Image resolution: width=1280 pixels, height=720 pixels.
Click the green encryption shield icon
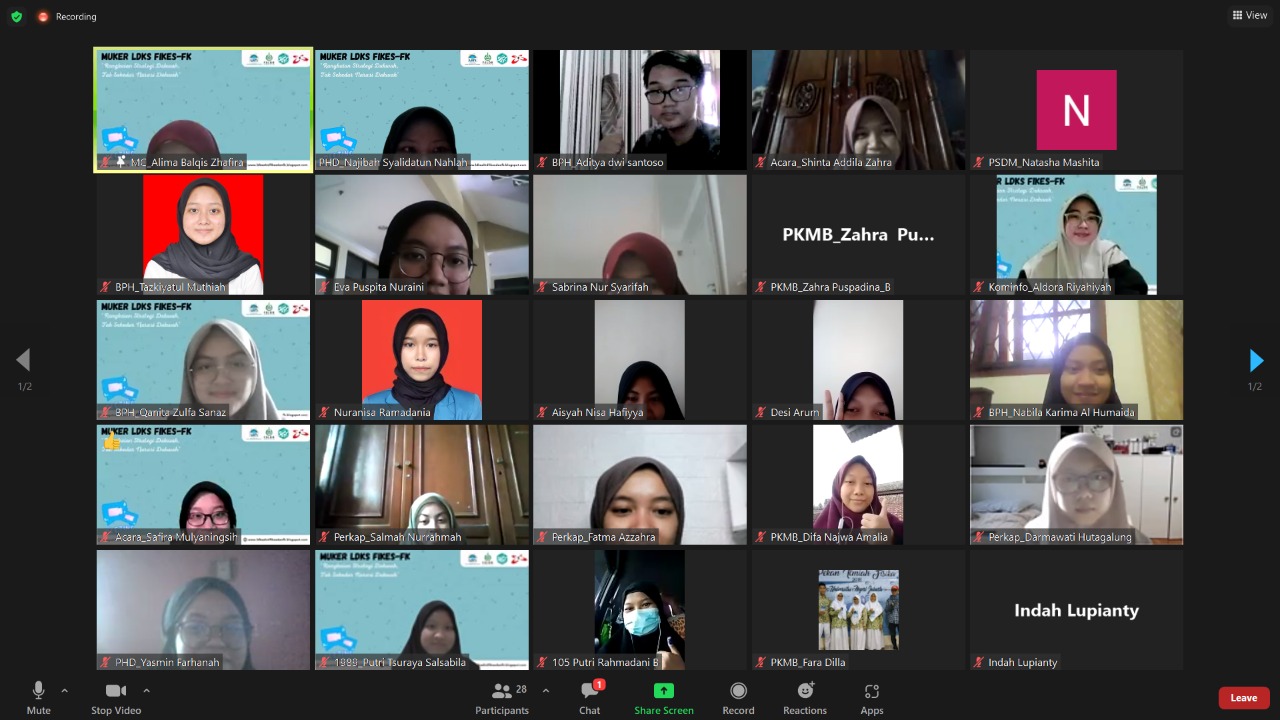(x=16, y=16)
